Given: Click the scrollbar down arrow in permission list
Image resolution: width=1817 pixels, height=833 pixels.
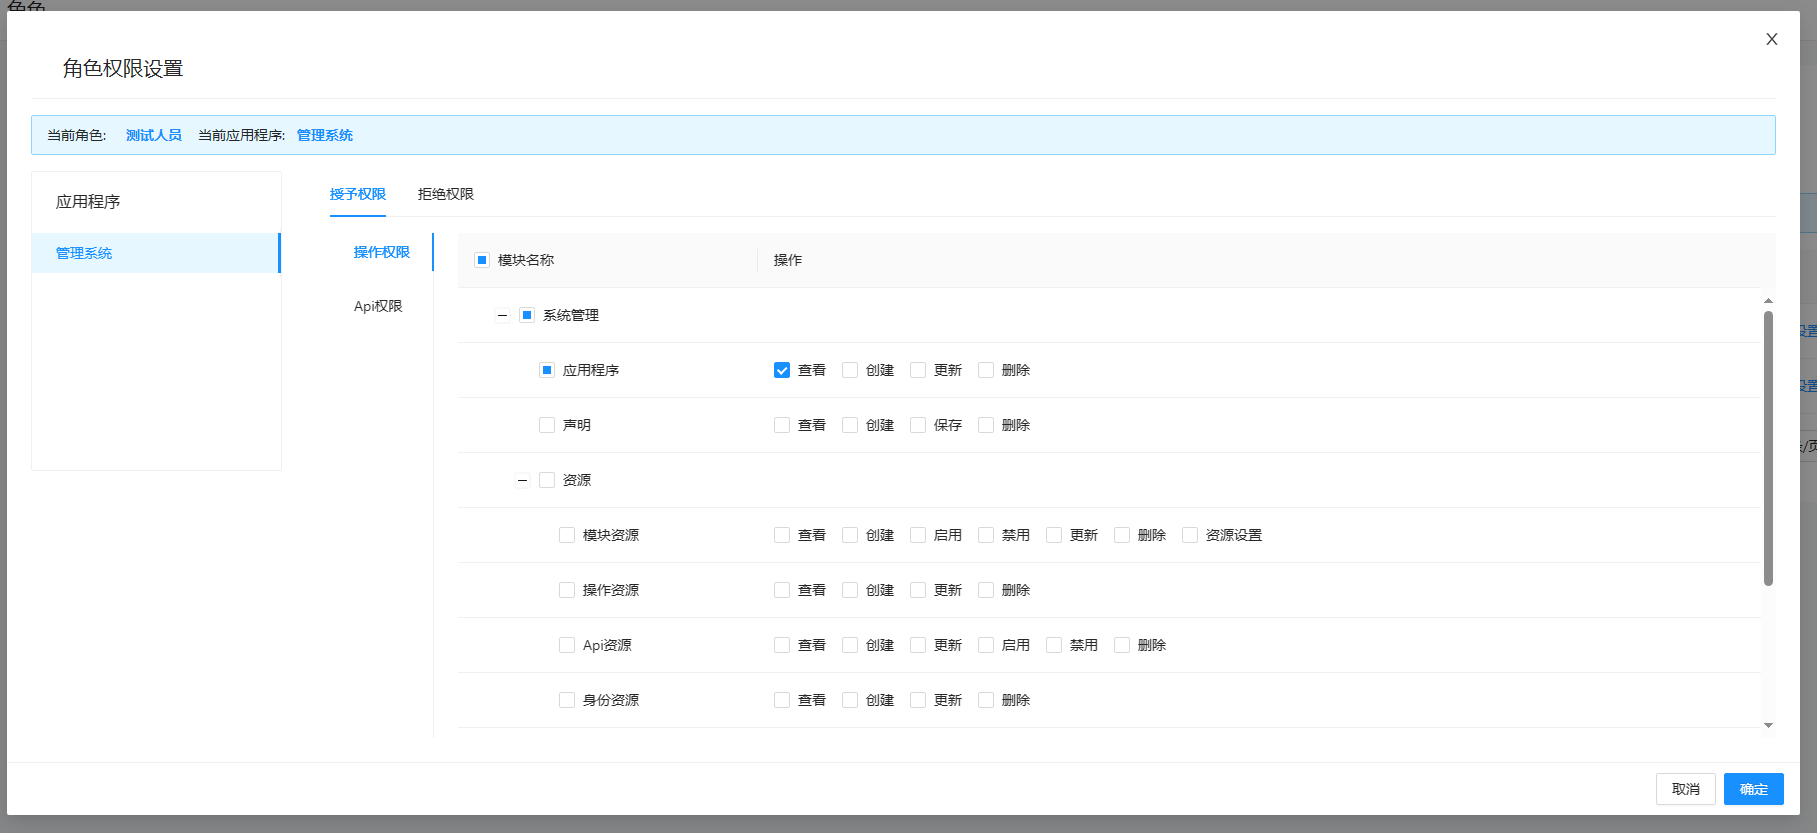Looking at the screenshot, I should click(x=1768, y=725).
